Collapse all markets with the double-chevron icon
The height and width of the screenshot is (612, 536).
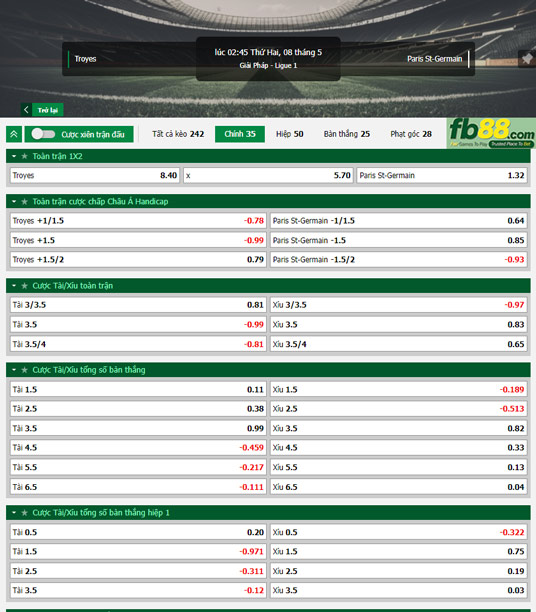pos(14,134)
